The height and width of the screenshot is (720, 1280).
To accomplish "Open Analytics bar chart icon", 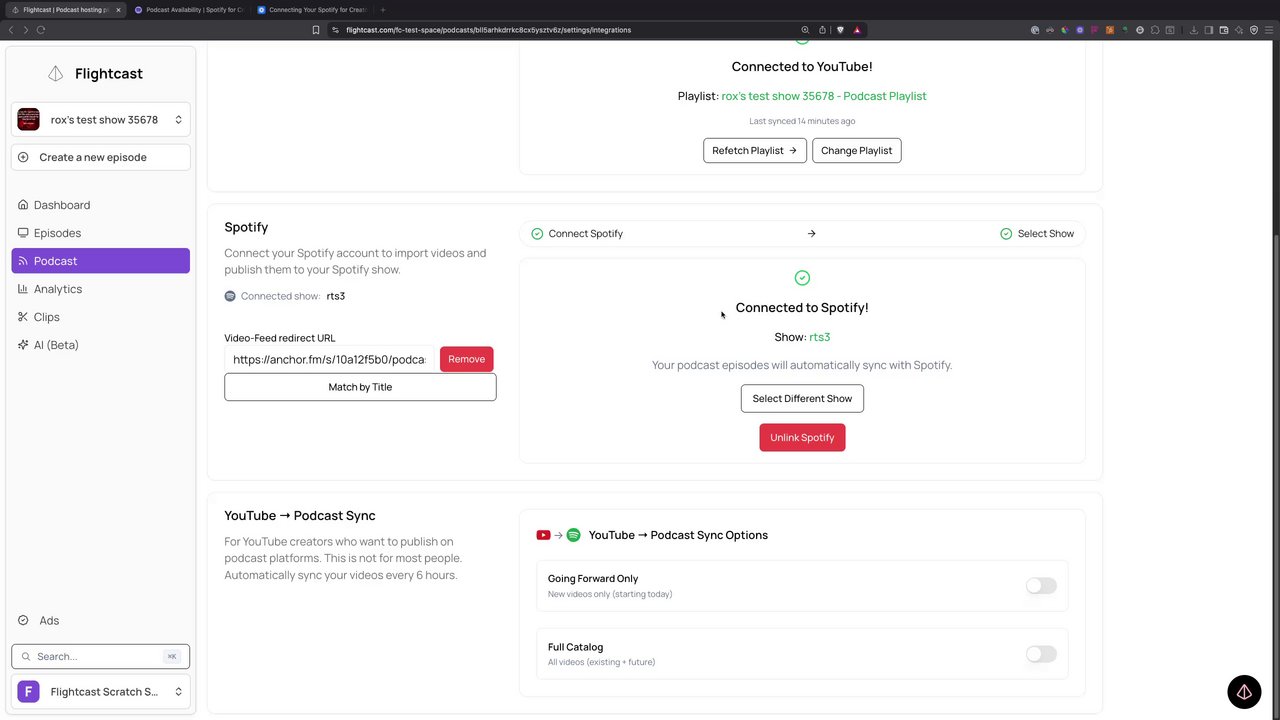I will point(23,289).
